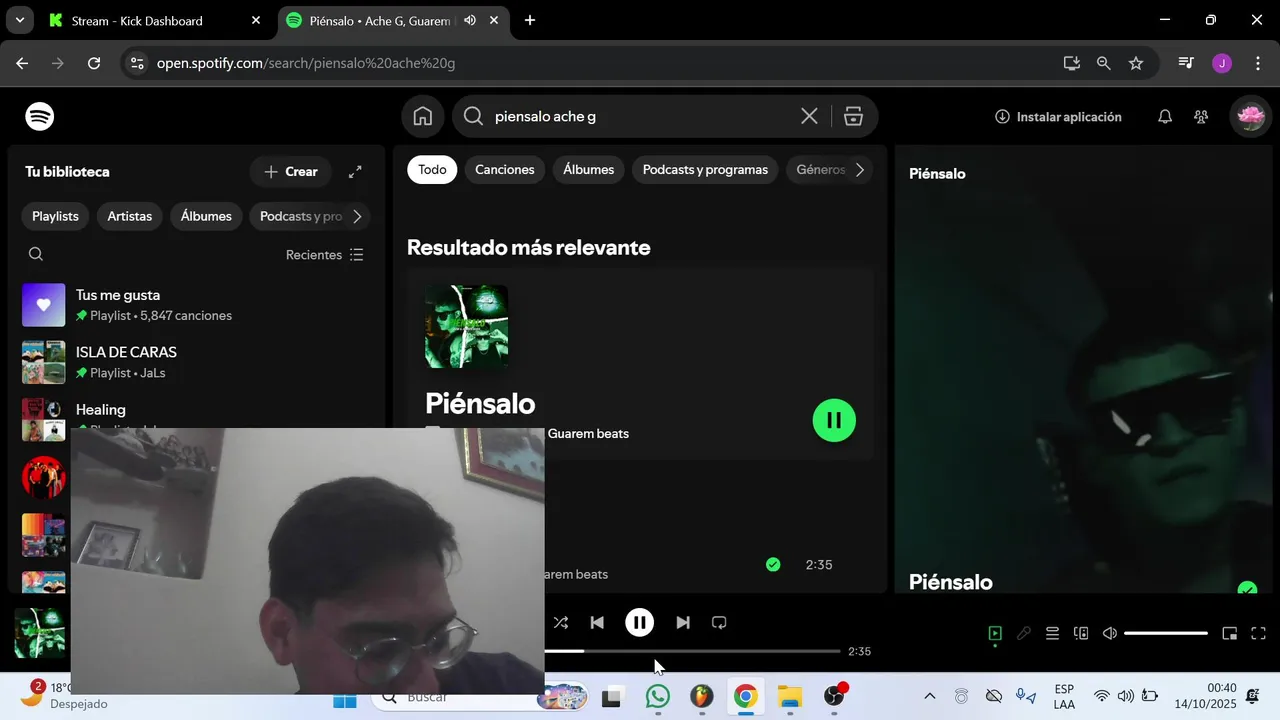Open the Crear menu button
This screenshot has height=720, width=1280.
(291, 172)
